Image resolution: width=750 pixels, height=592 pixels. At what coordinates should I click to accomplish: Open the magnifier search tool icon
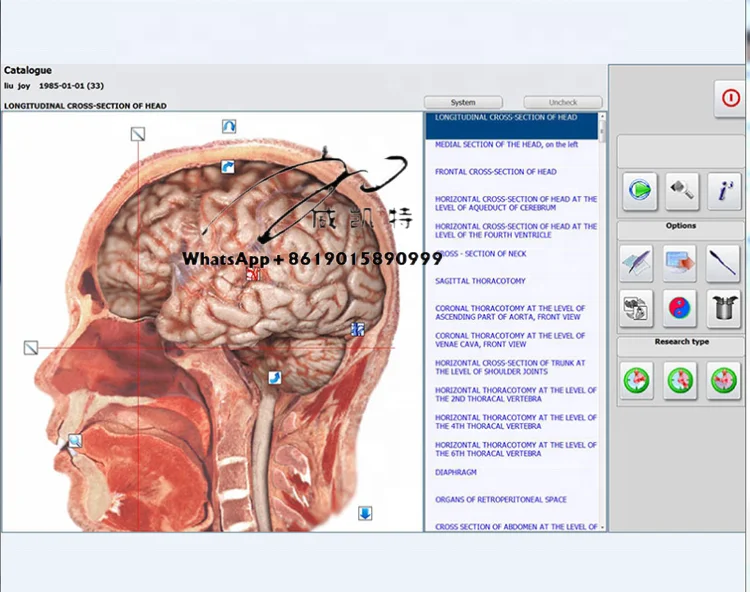(x=682, y=191)
